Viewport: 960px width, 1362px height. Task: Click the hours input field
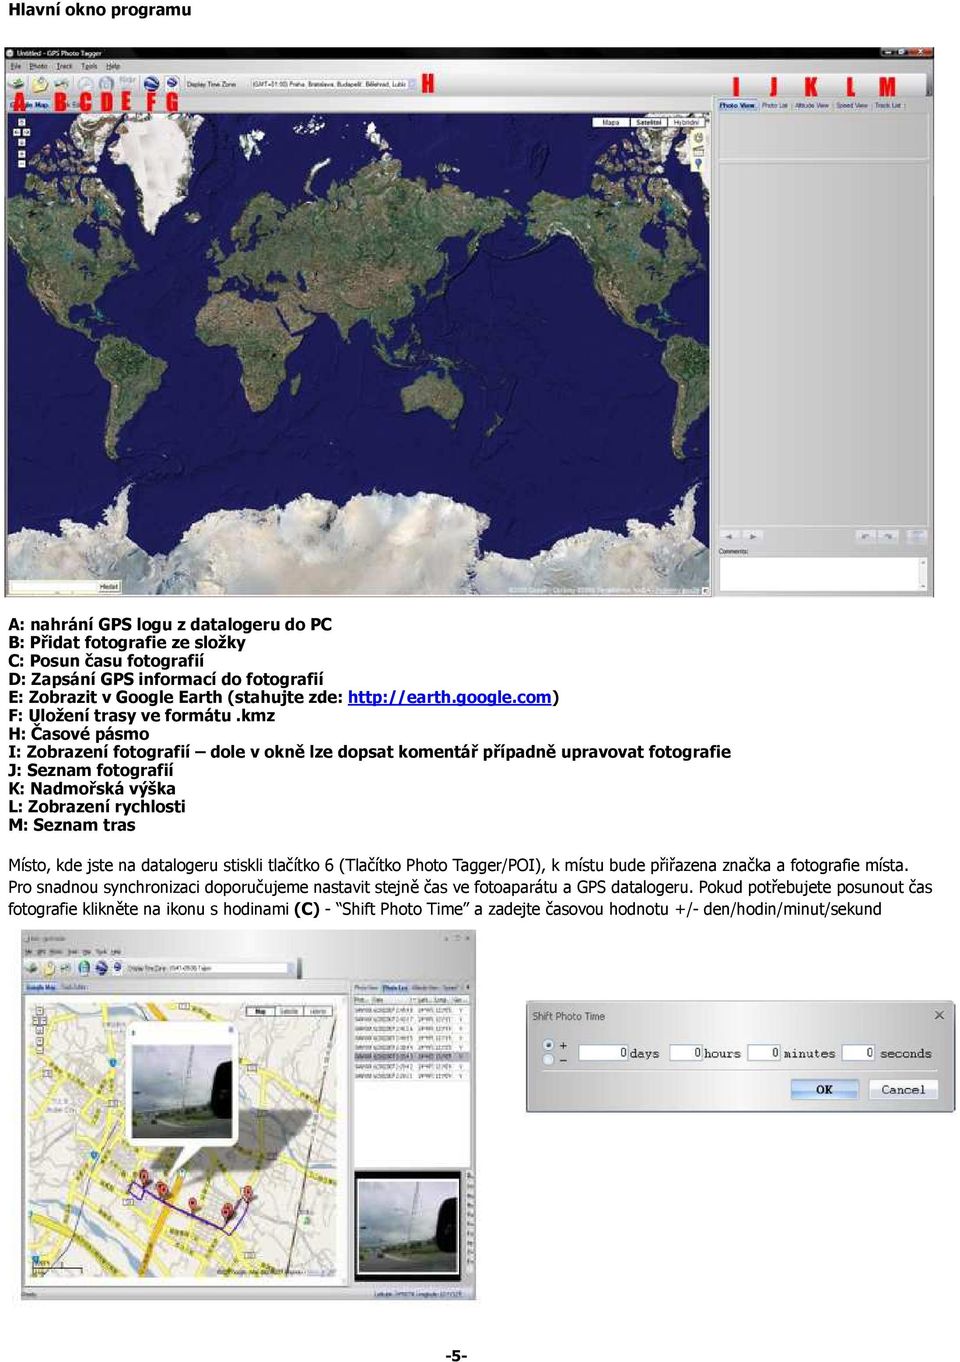685,1053
